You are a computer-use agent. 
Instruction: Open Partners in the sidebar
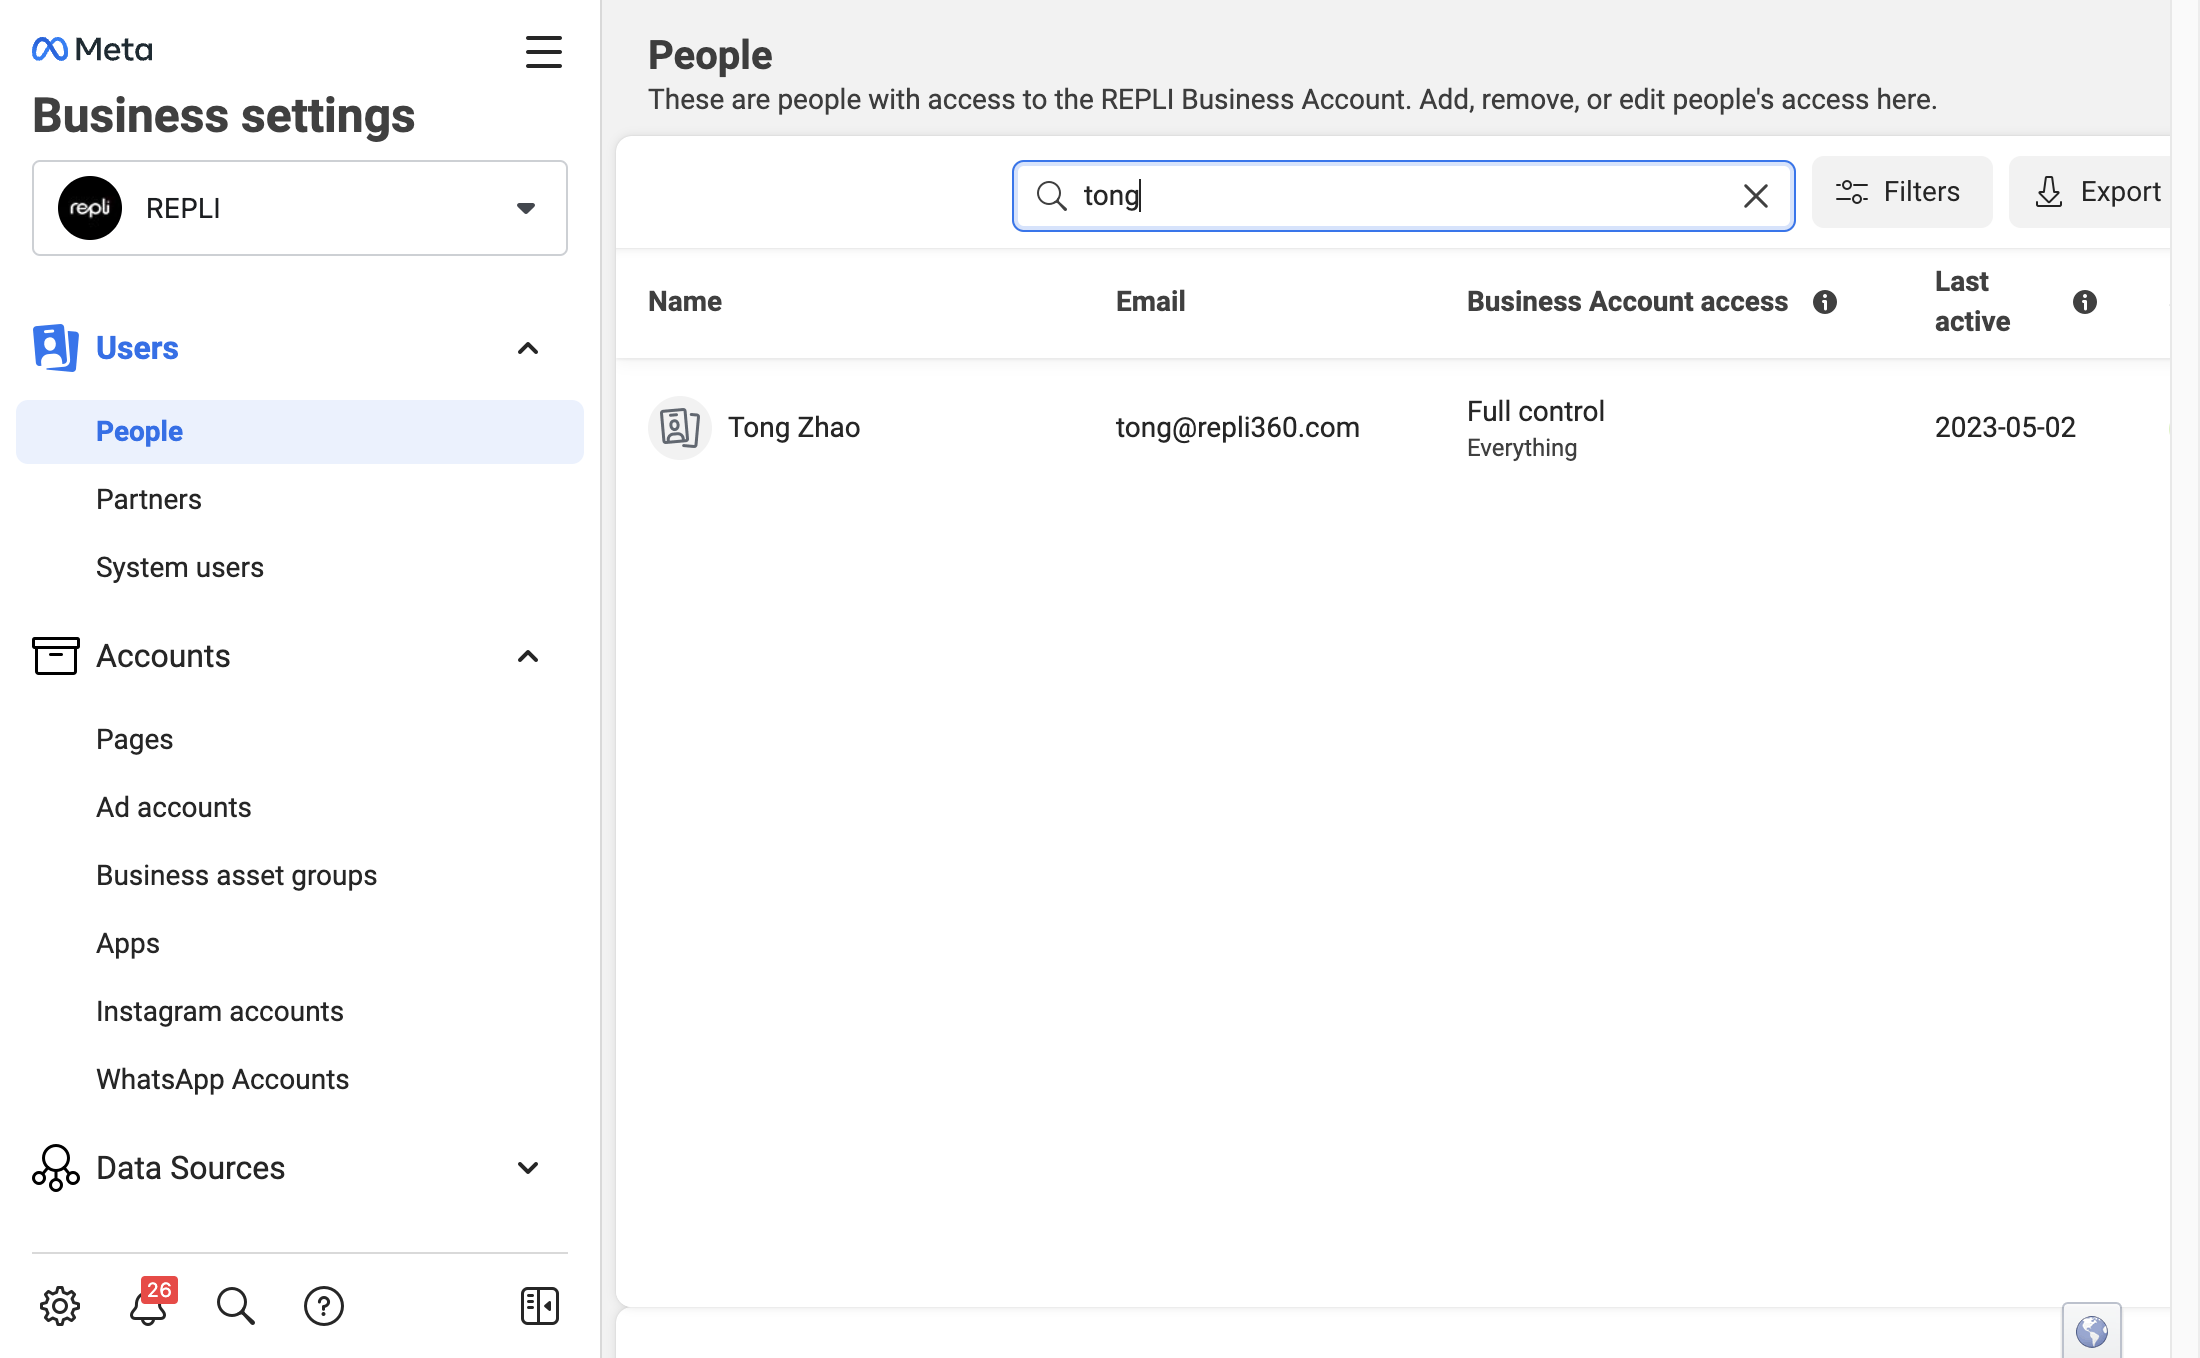(x=149, y=499)
